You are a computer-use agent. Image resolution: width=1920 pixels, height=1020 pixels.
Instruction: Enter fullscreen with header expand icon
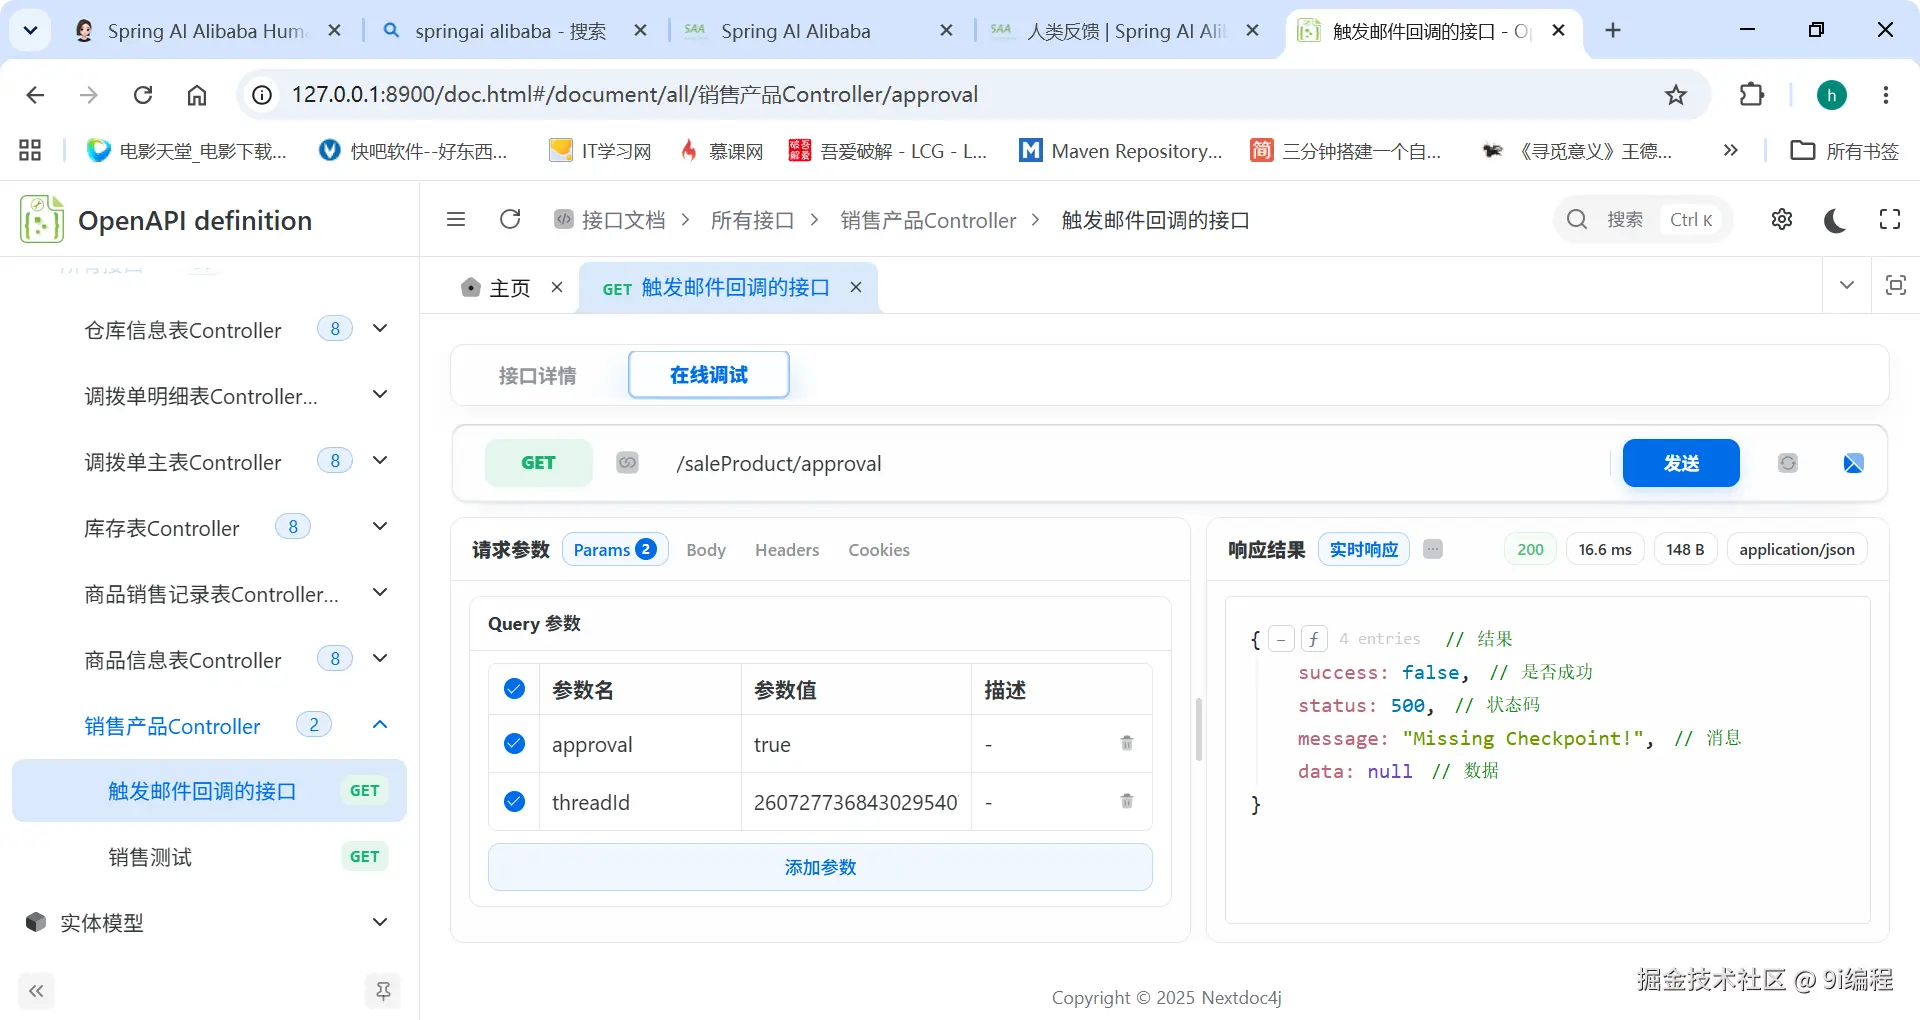(x=1890, y=219)
